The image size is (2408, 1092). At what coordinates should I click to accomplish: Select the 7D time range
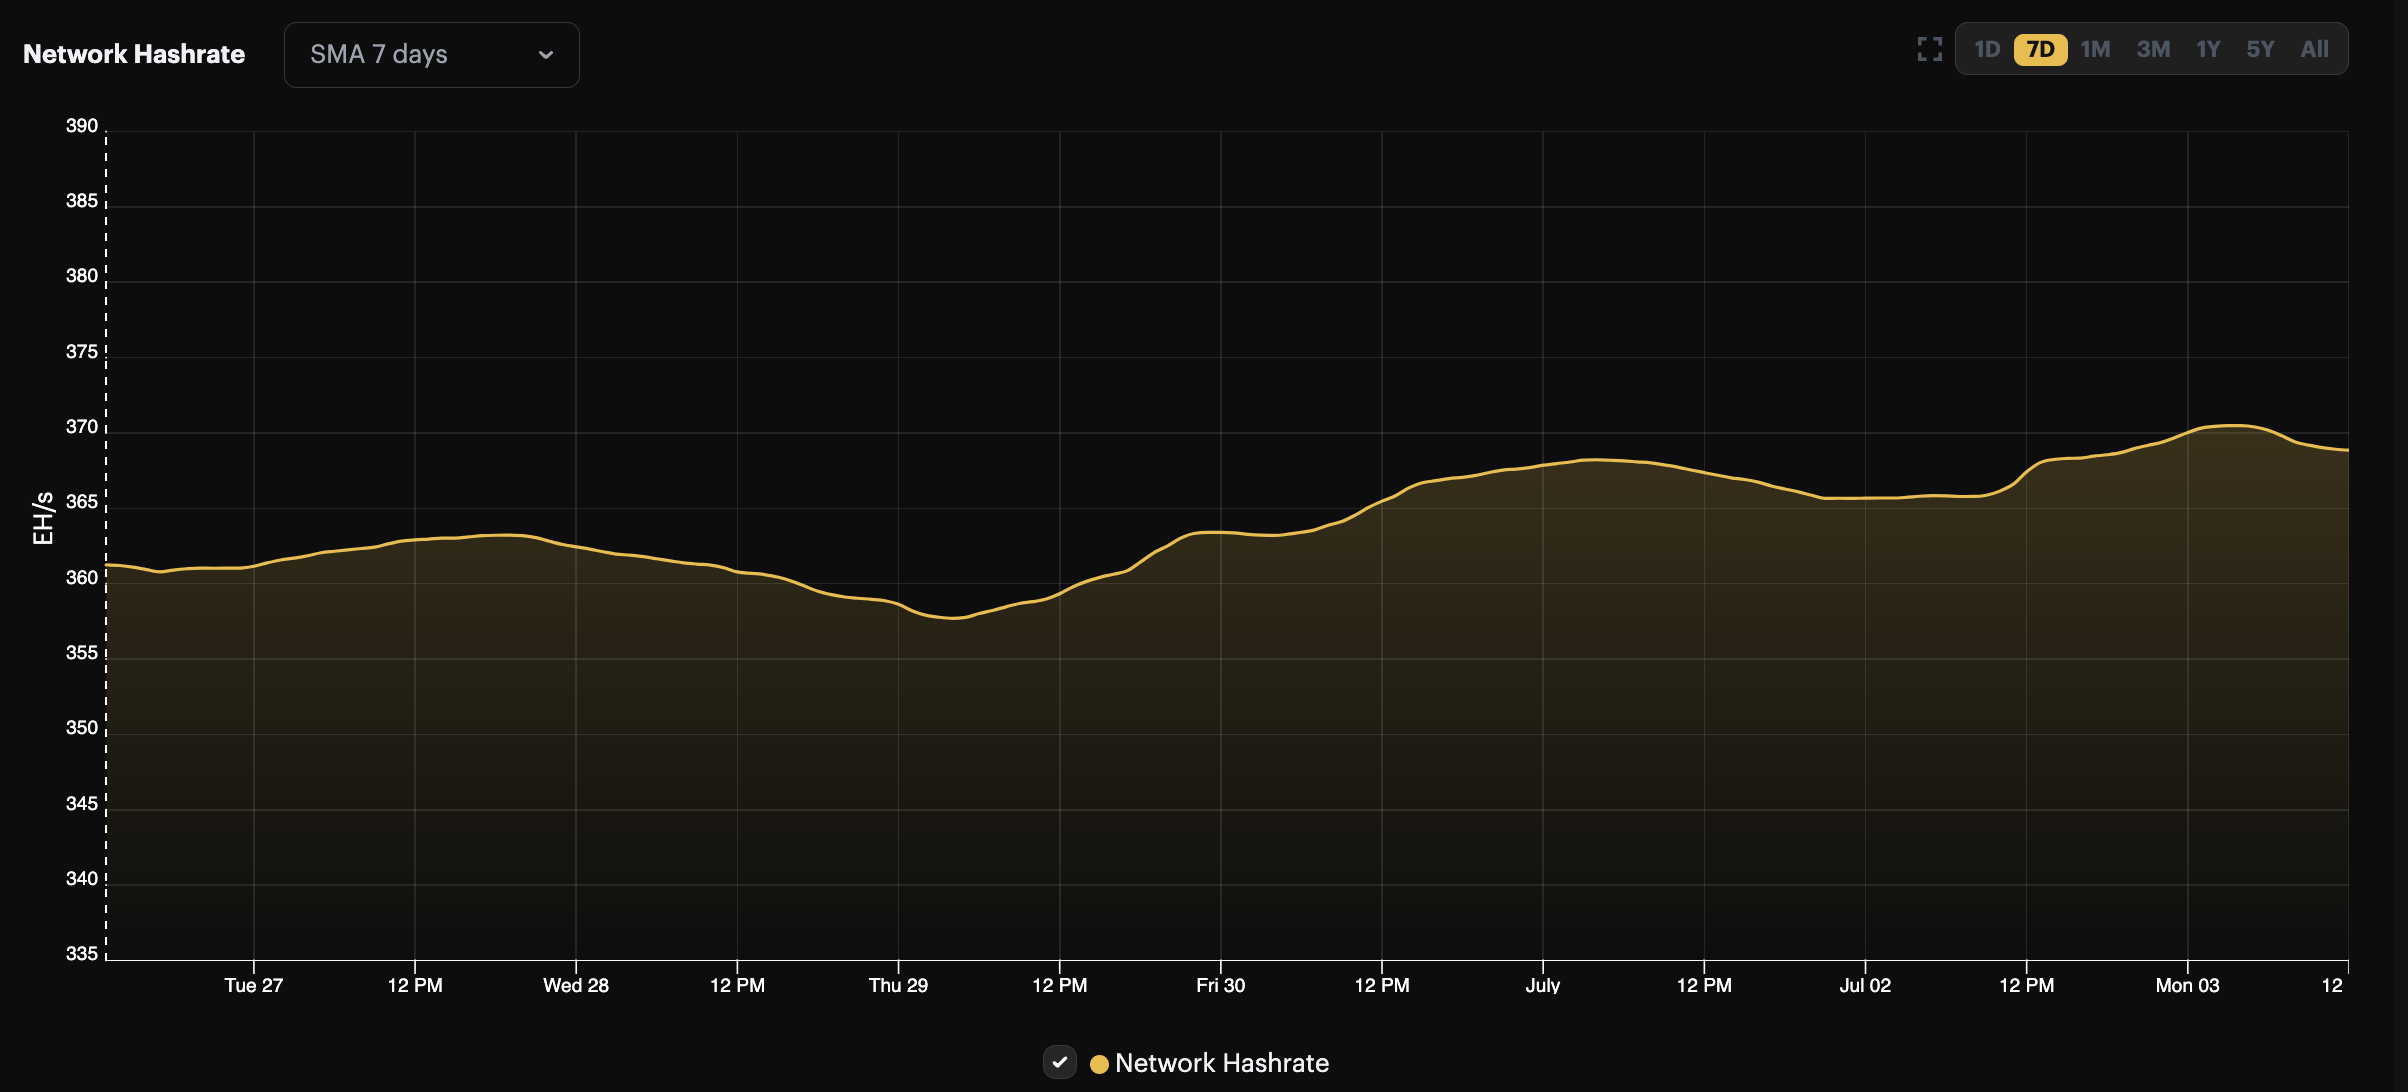[x=2042, y=48]
